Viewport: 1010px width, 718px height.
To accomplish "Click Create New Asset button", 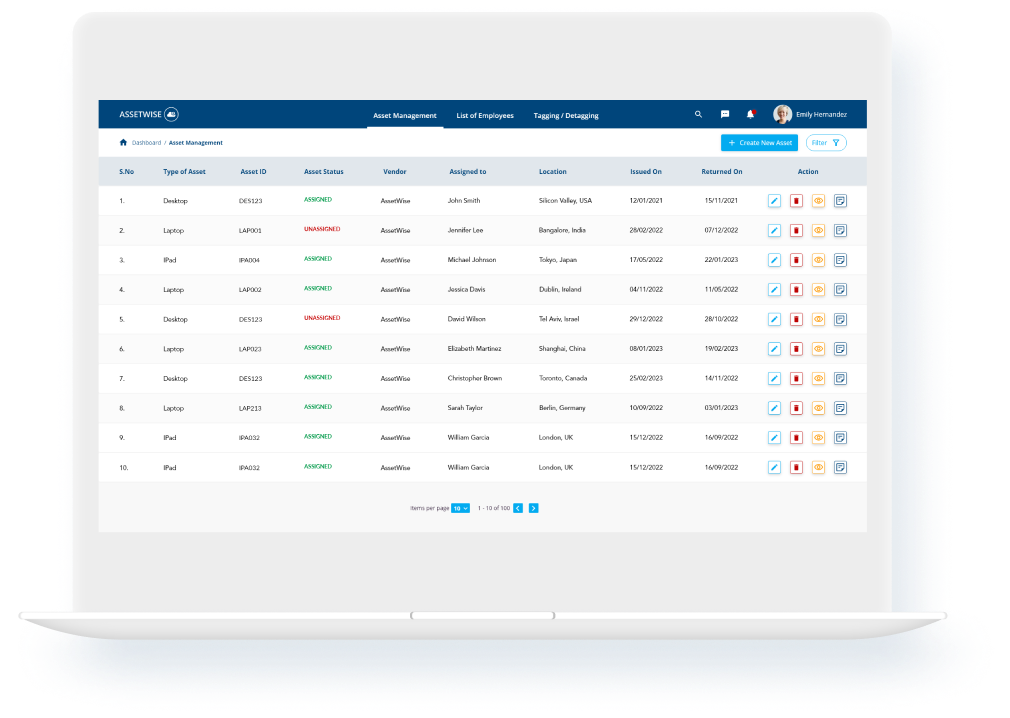I will point(759,143).
